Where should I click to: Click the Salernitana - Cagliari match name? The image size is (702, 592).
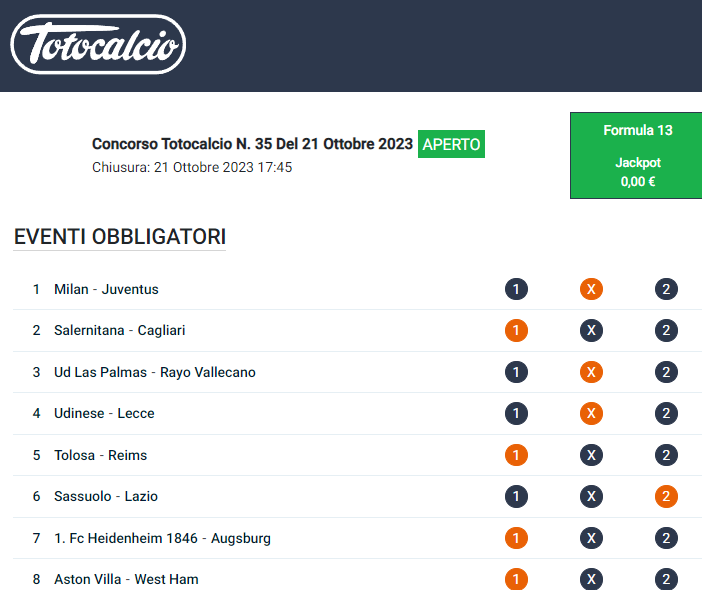[120, 330]
